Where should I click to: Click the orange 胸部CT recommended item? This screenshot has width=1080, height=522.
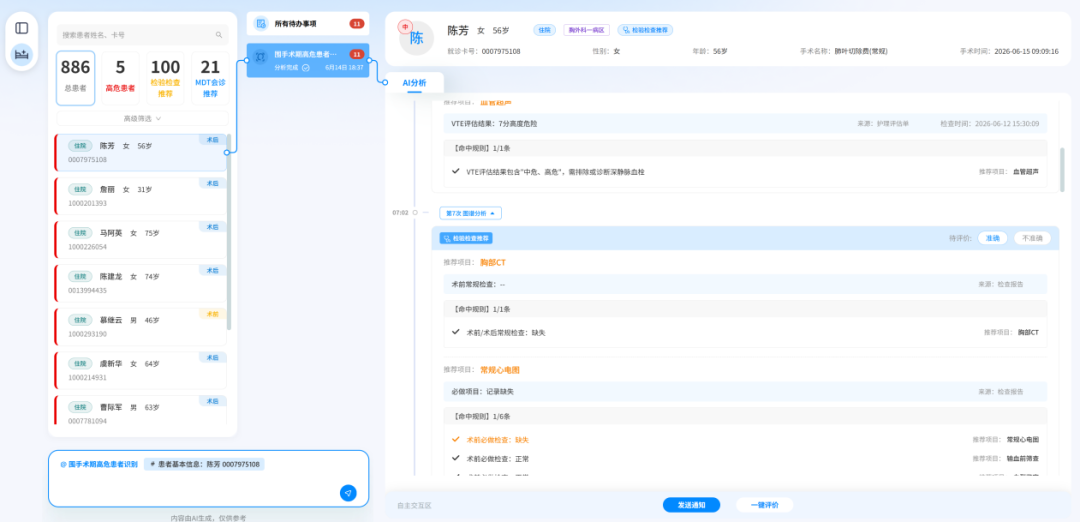493,262
